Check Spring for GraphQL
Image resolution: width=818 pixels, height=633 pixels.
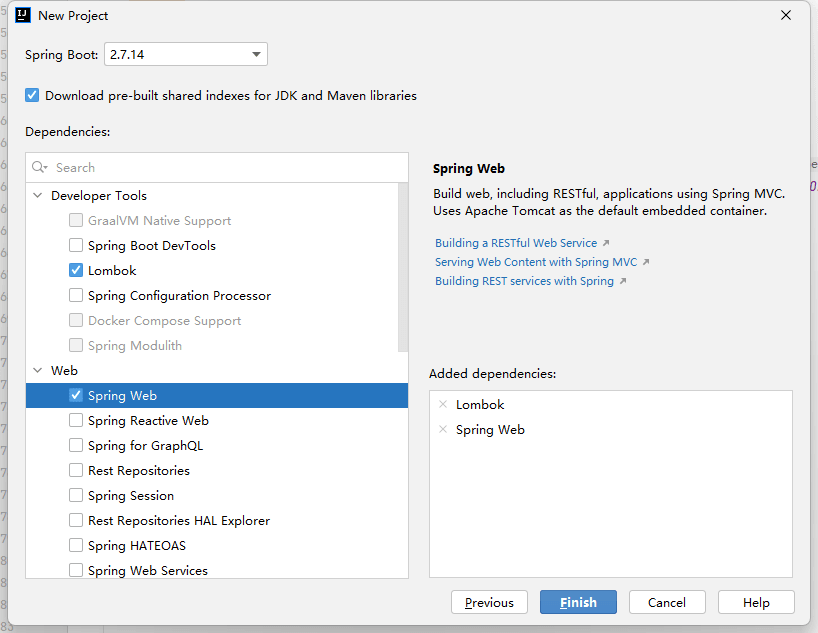(76, 446)
